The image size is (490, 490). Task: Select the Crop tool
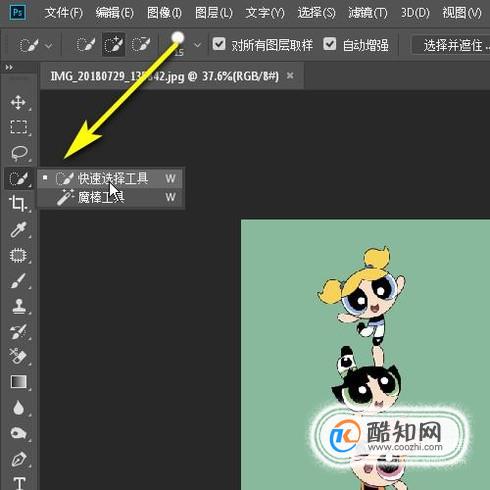pos(18,203)
